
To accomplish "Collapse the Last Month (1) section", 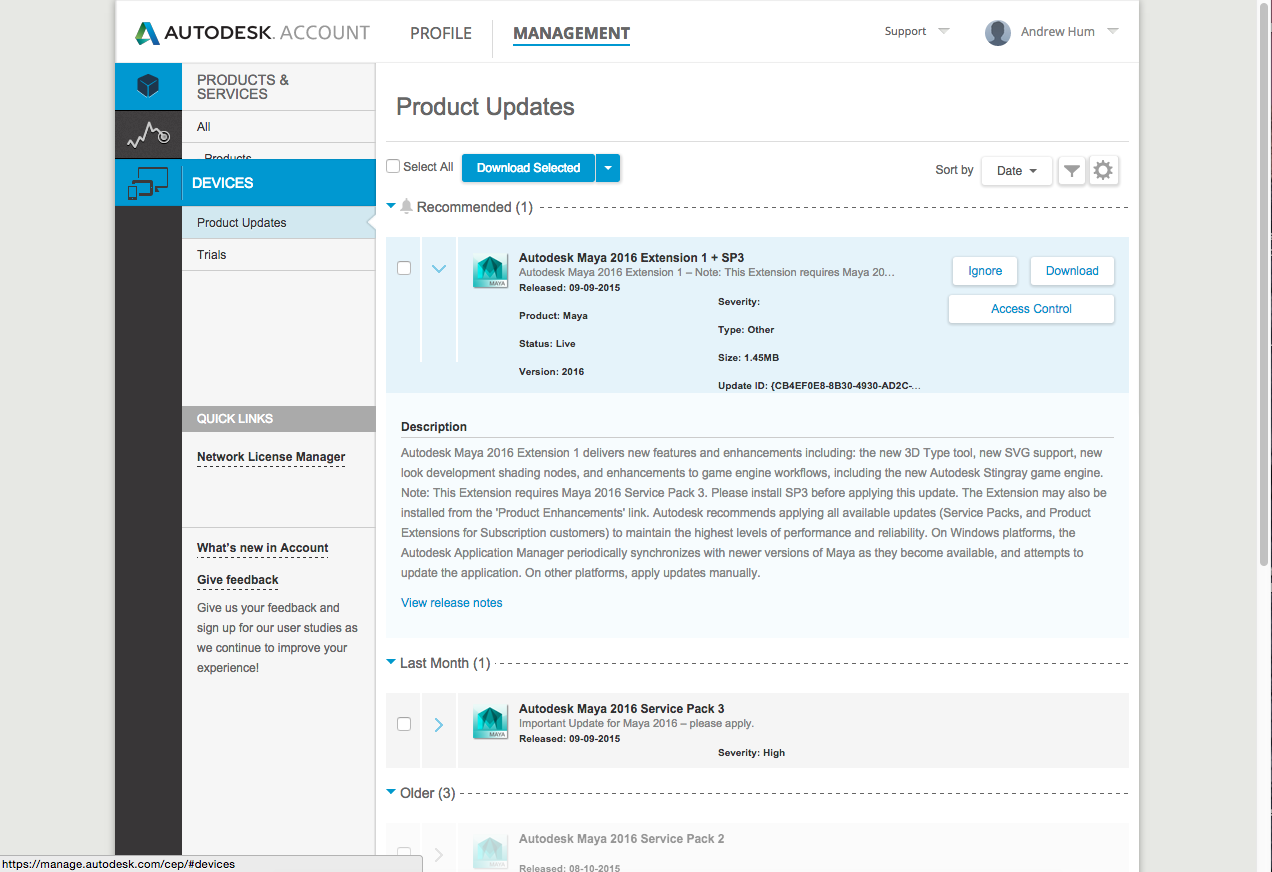I will (392, 663).
